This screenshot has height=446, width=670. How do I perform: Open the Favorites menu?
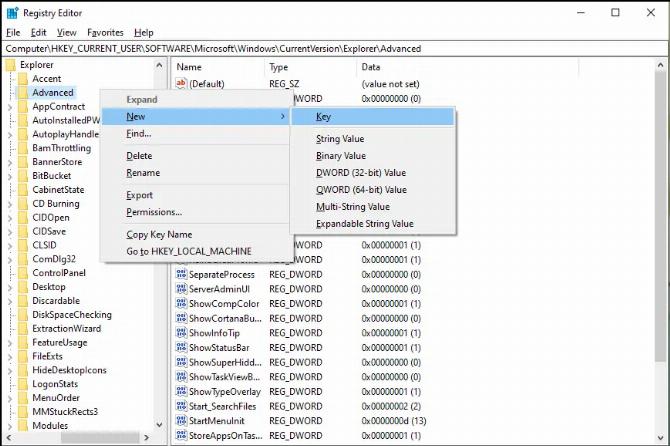[105, 32]
